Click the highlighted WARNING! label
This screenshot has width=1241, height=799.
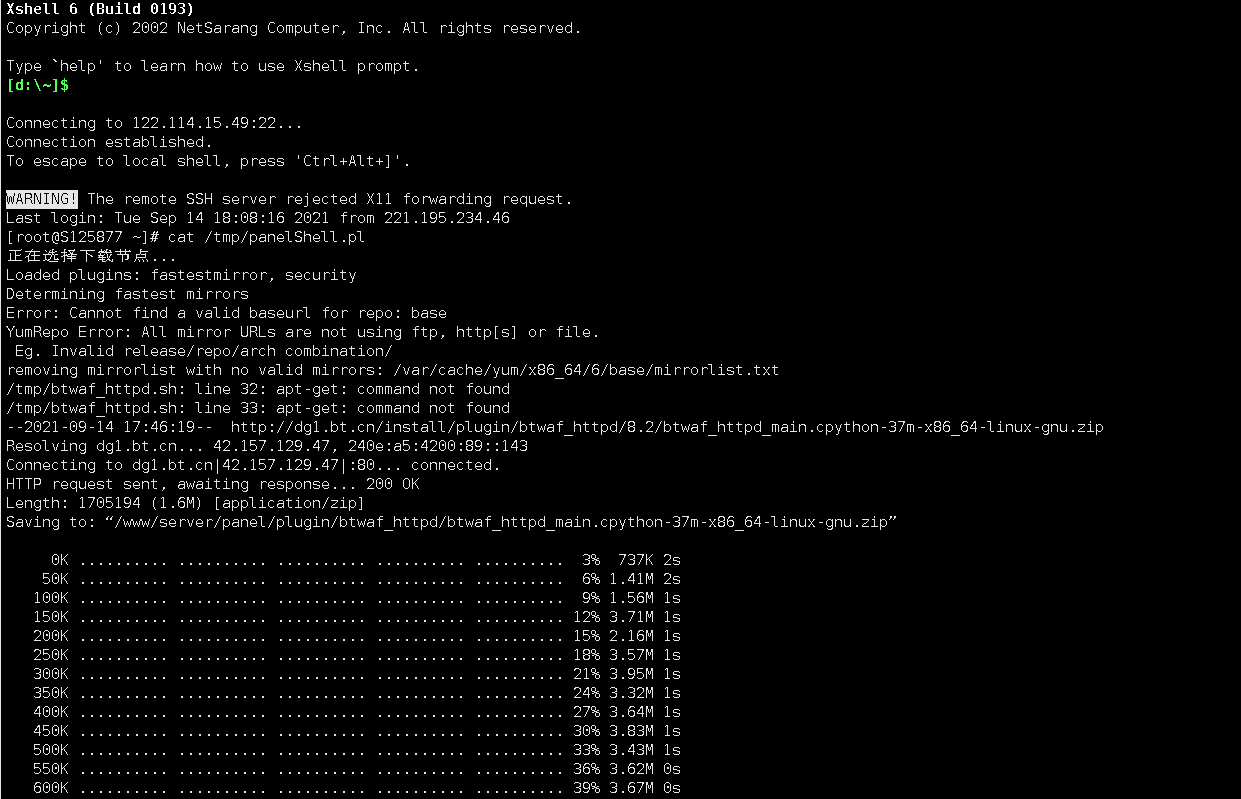(x=42, y=199)
